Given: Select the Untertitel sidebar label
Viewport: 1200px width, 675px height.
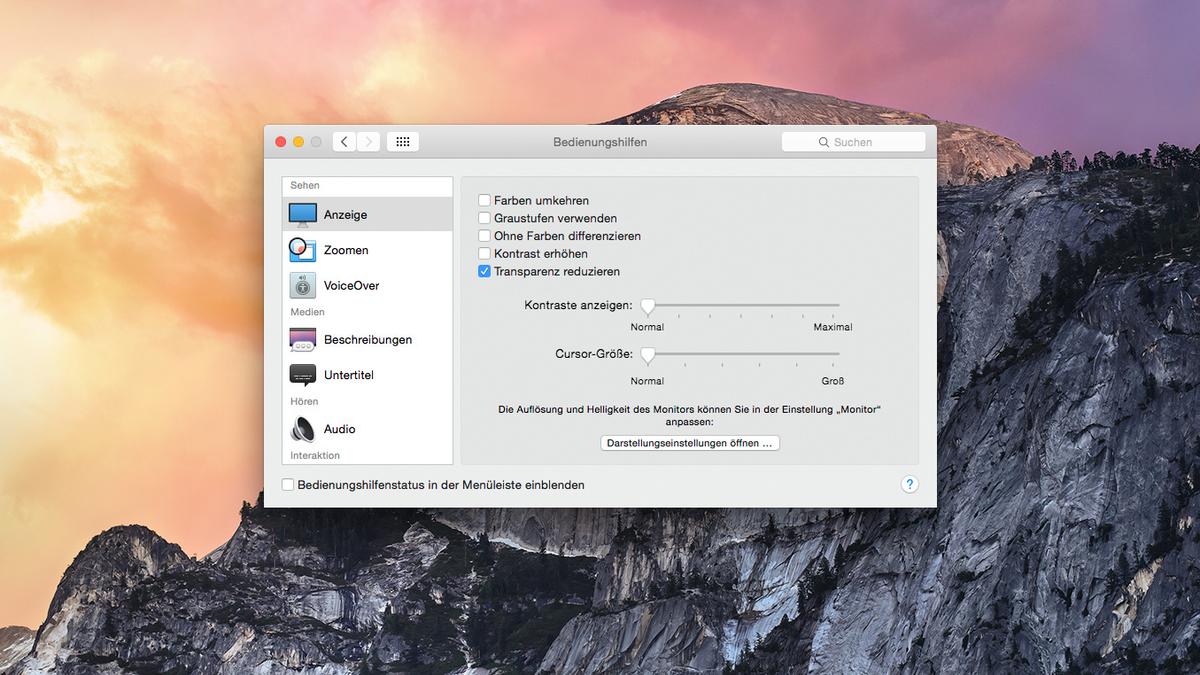Looking at the screenshot, I should 349,375.
